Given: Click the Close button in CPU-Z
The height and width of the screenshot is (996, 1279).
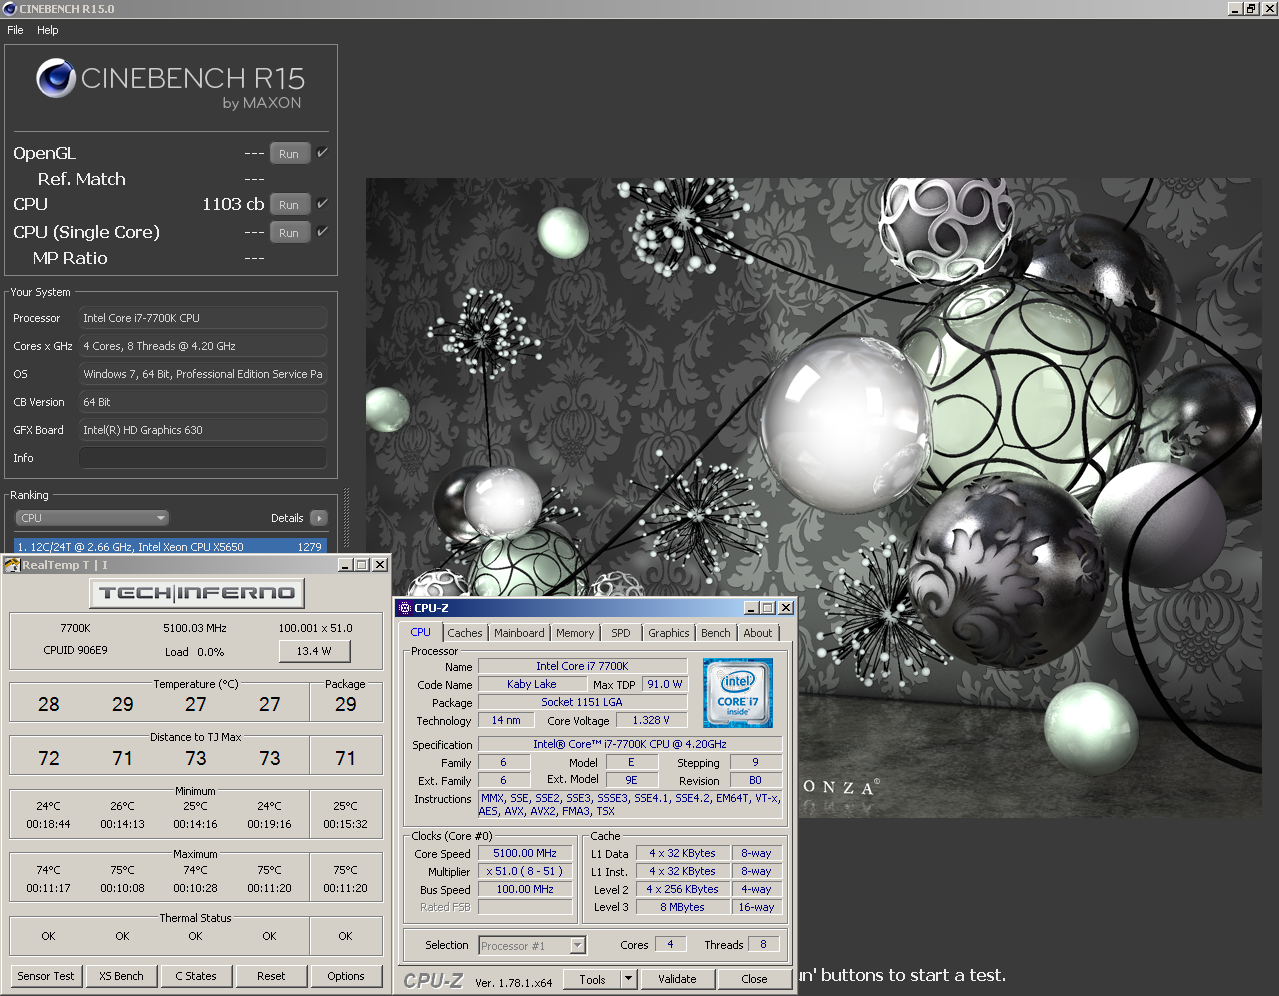Looking at the screenshot, I should [754, 979].
